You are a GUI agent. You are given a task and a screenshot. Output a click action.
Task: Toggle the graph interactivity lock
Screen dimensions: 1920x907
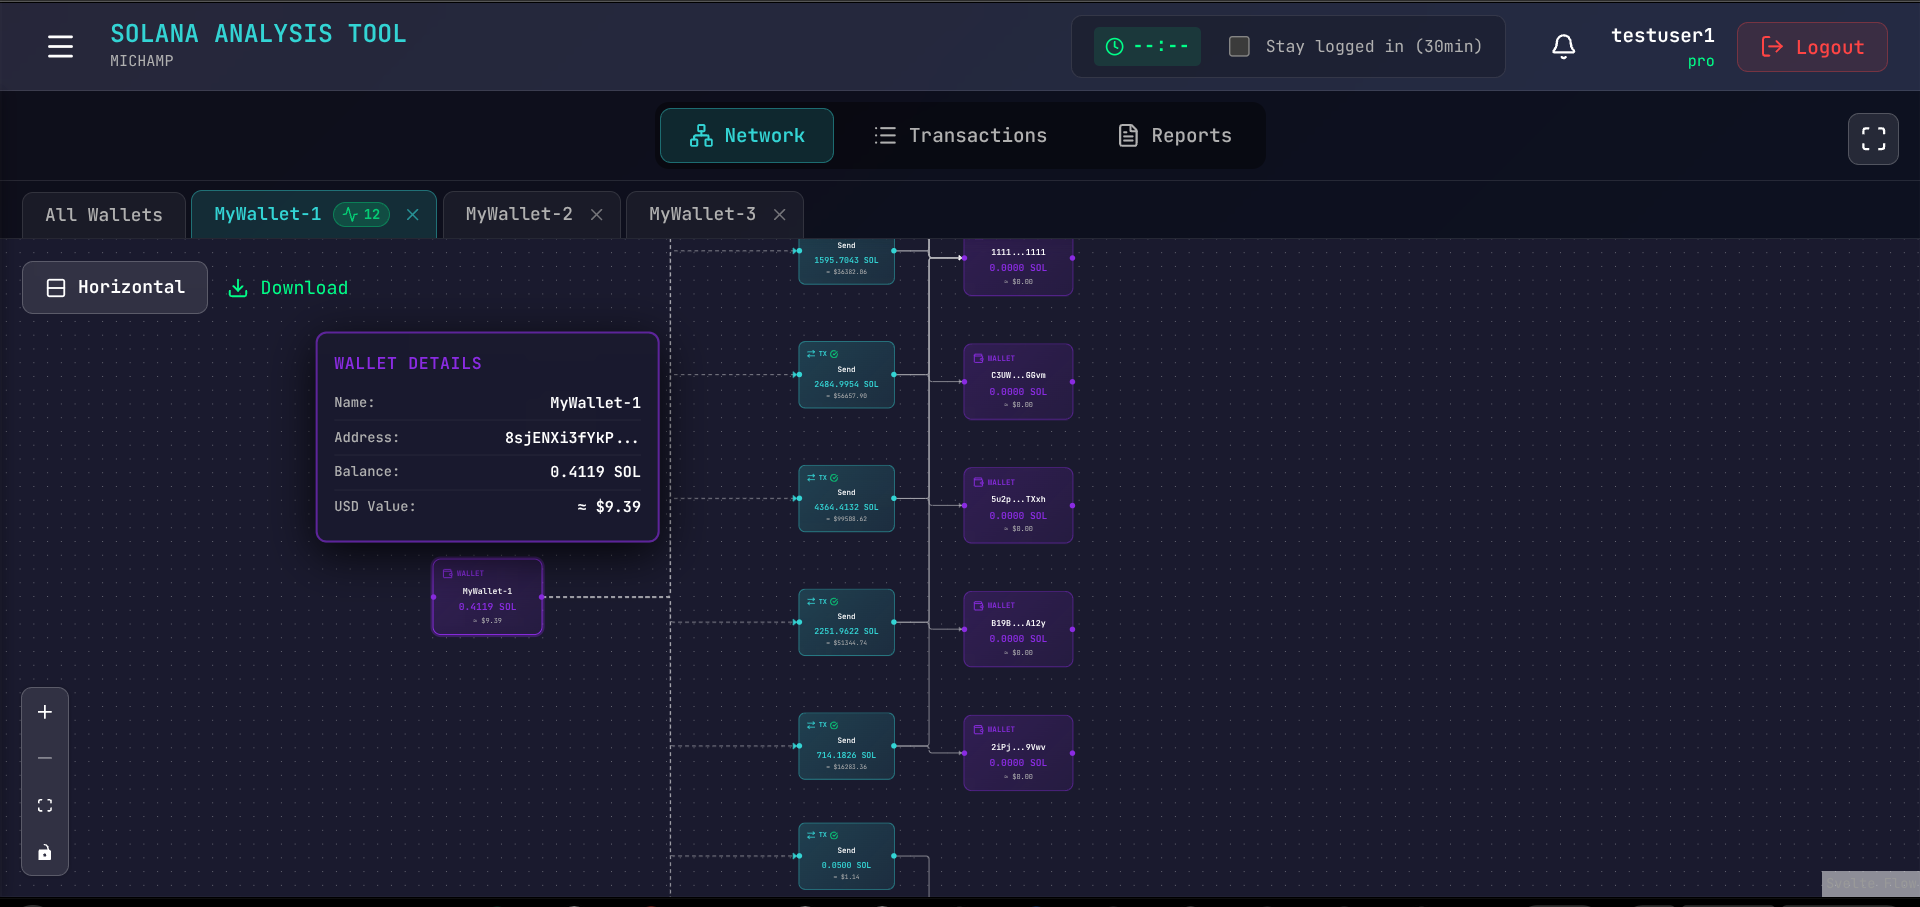point(45,852)
